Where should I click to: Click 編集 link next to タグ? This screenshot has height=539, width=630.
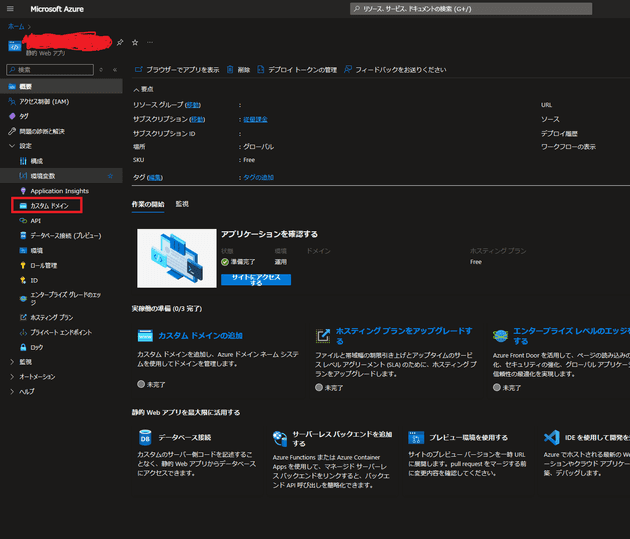point(155,178)
